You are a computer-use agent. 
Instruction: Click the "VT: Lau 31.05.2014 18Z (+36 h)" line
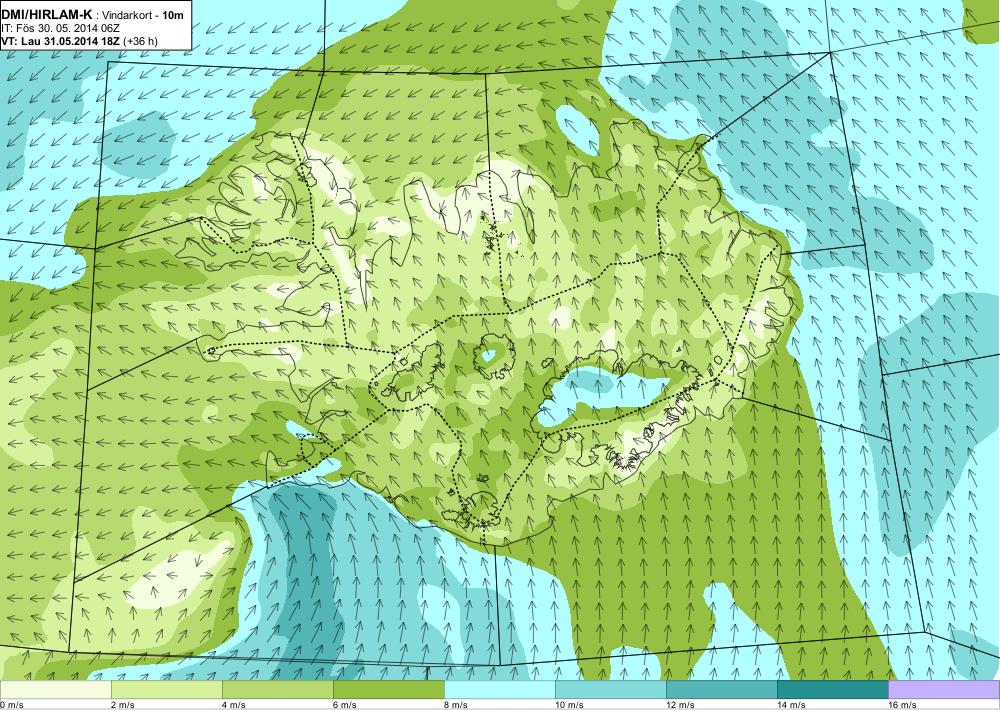click(x=80, y=41)
